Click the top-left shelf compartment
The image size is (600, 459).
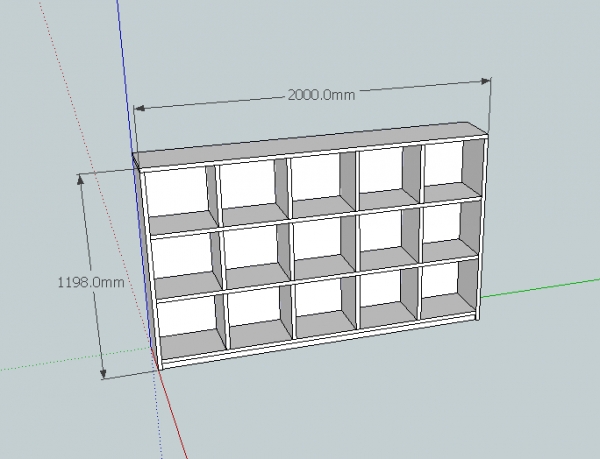(x=181, y=201)
